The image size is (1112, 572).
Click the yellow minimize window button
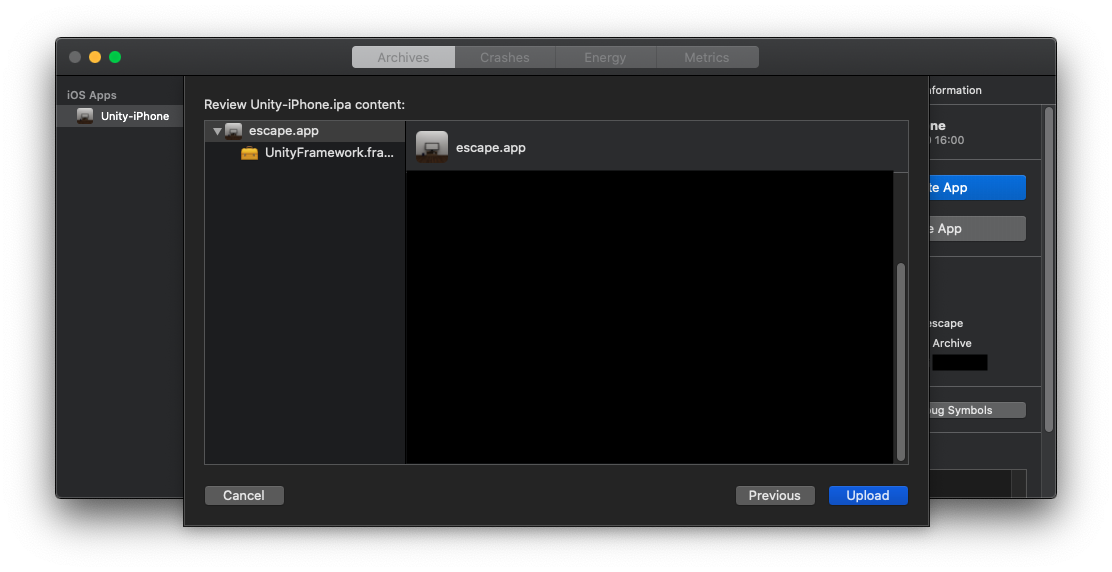point(95,57)
